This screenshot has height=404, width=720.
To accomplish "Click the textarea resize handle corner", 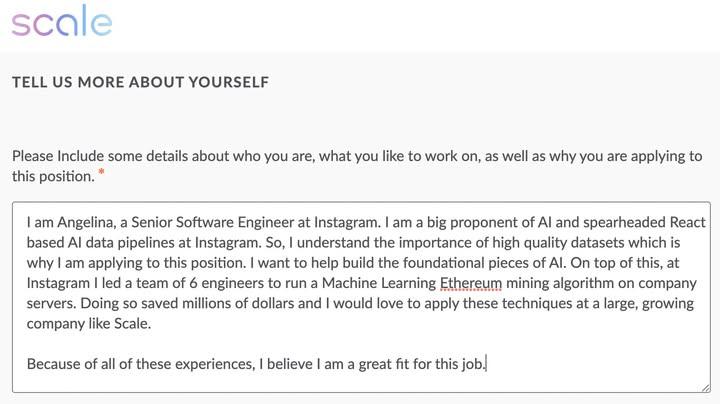I will 704,387.
